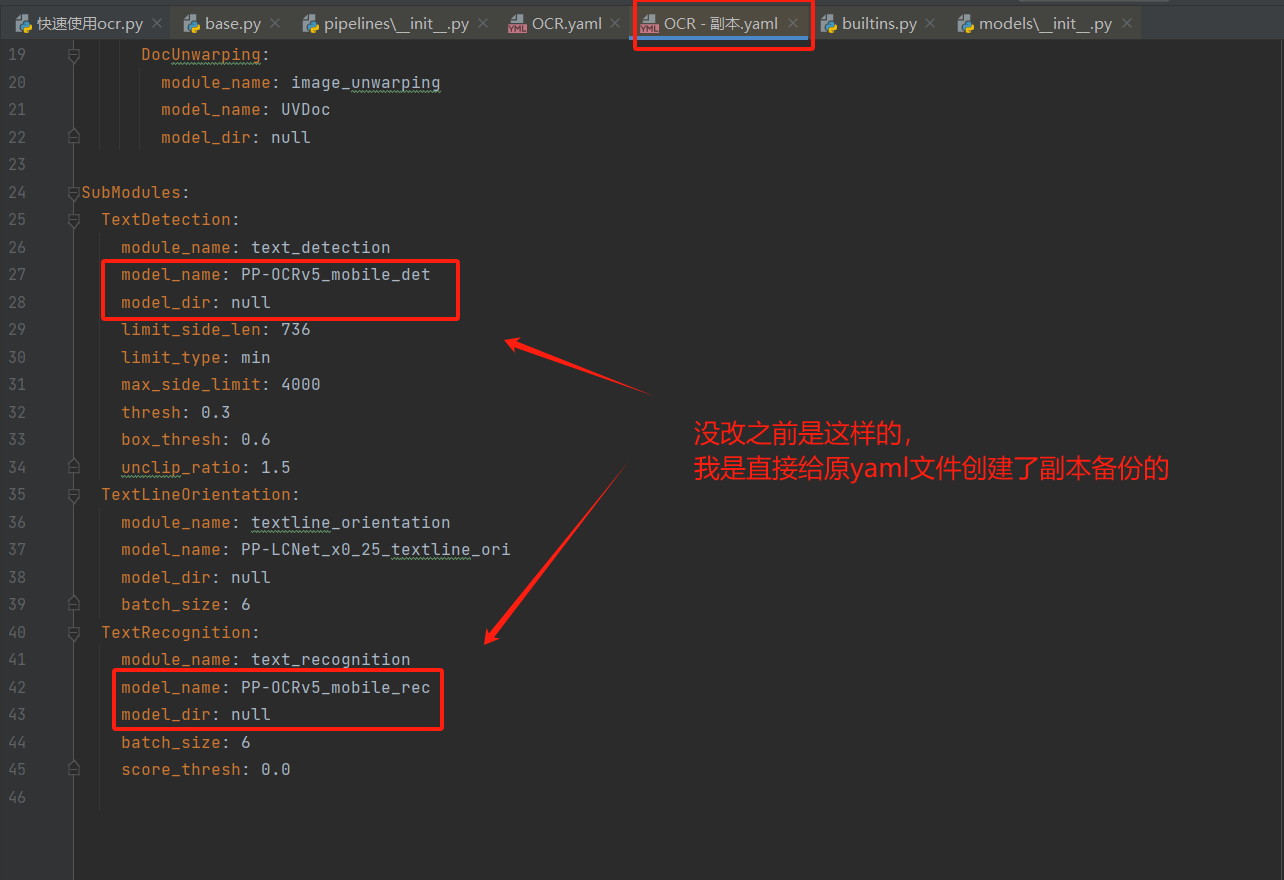Click the 'DocUnwarping' key in the editor
The height and width of the screenshot is (880, 1284).
tap(200, 55)
